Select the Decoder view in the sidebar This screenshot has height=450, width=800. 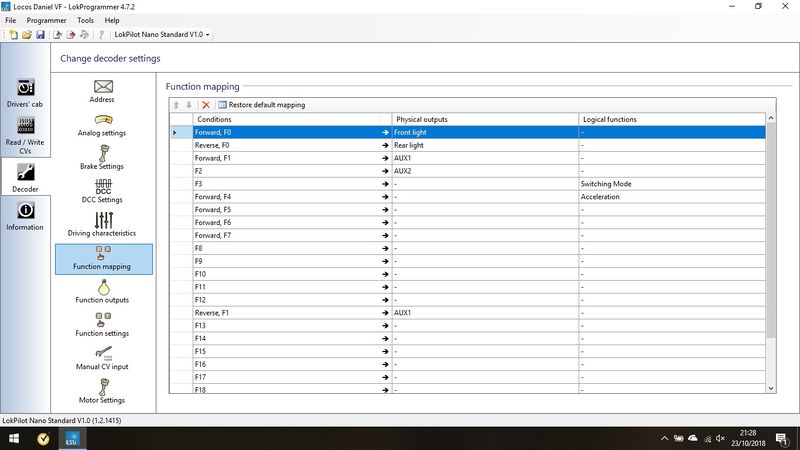25,178
